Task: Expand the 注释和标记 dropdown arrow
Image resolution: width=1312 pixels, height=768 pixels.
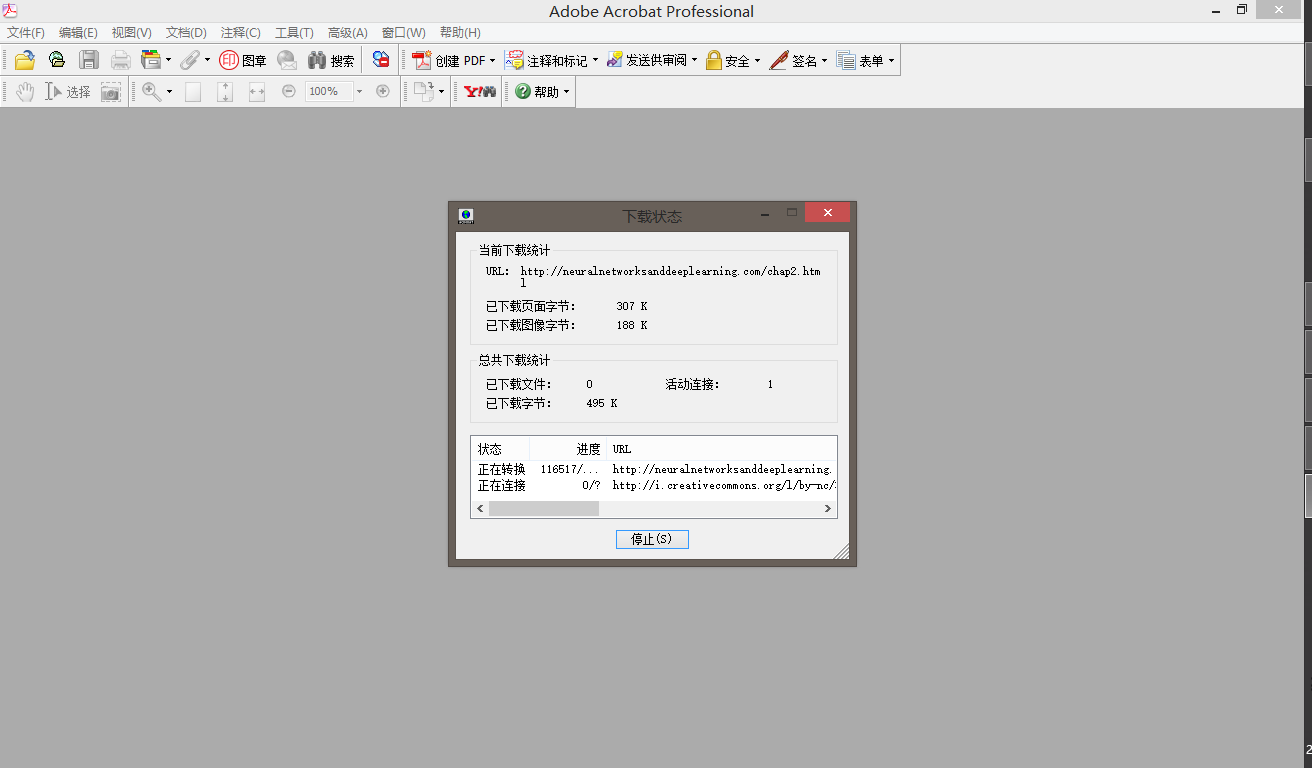Action: pos(595,60)
